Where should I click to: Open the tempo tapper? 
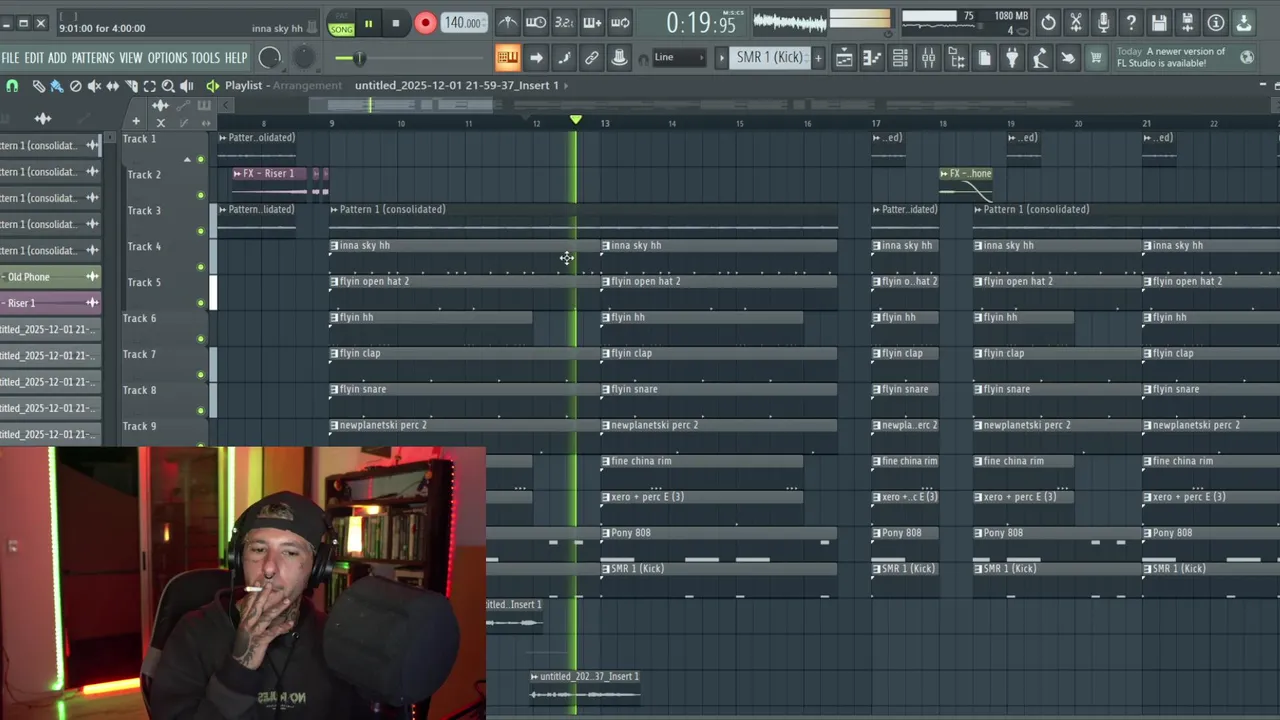click(x=1040, y=58)
